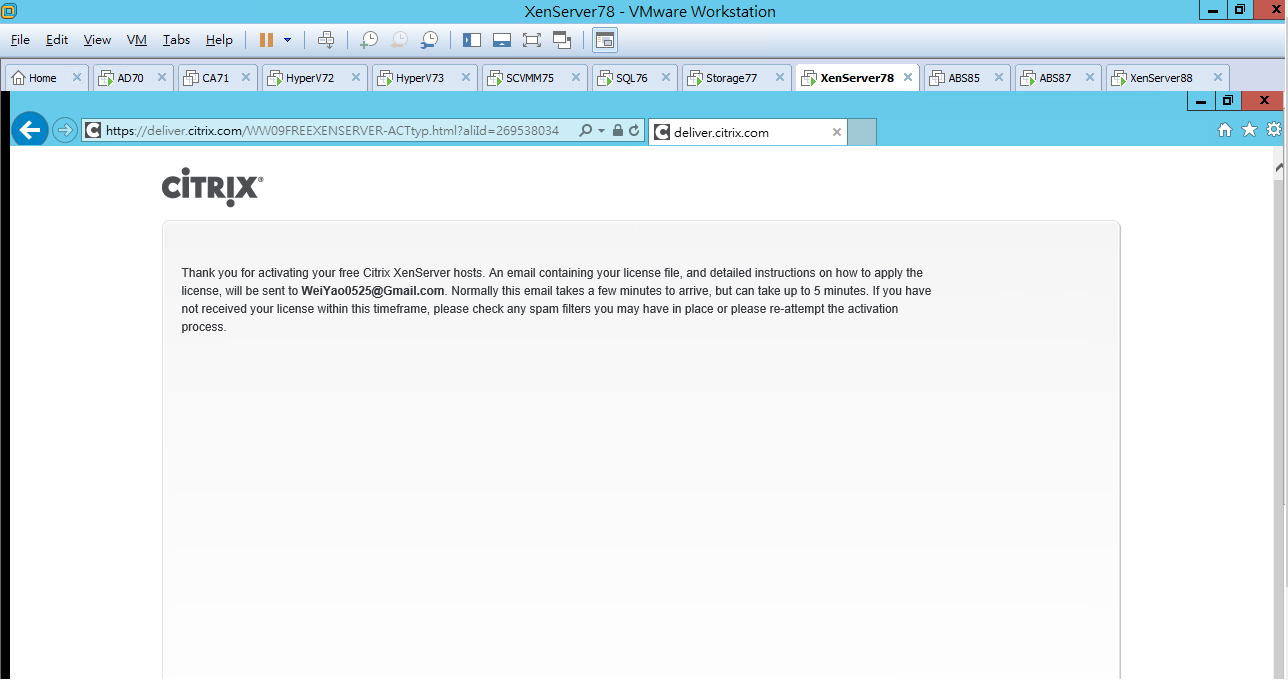Viewport: 1288px width, 680px height.
Task: Open the File menu
Action: [20, 40]
